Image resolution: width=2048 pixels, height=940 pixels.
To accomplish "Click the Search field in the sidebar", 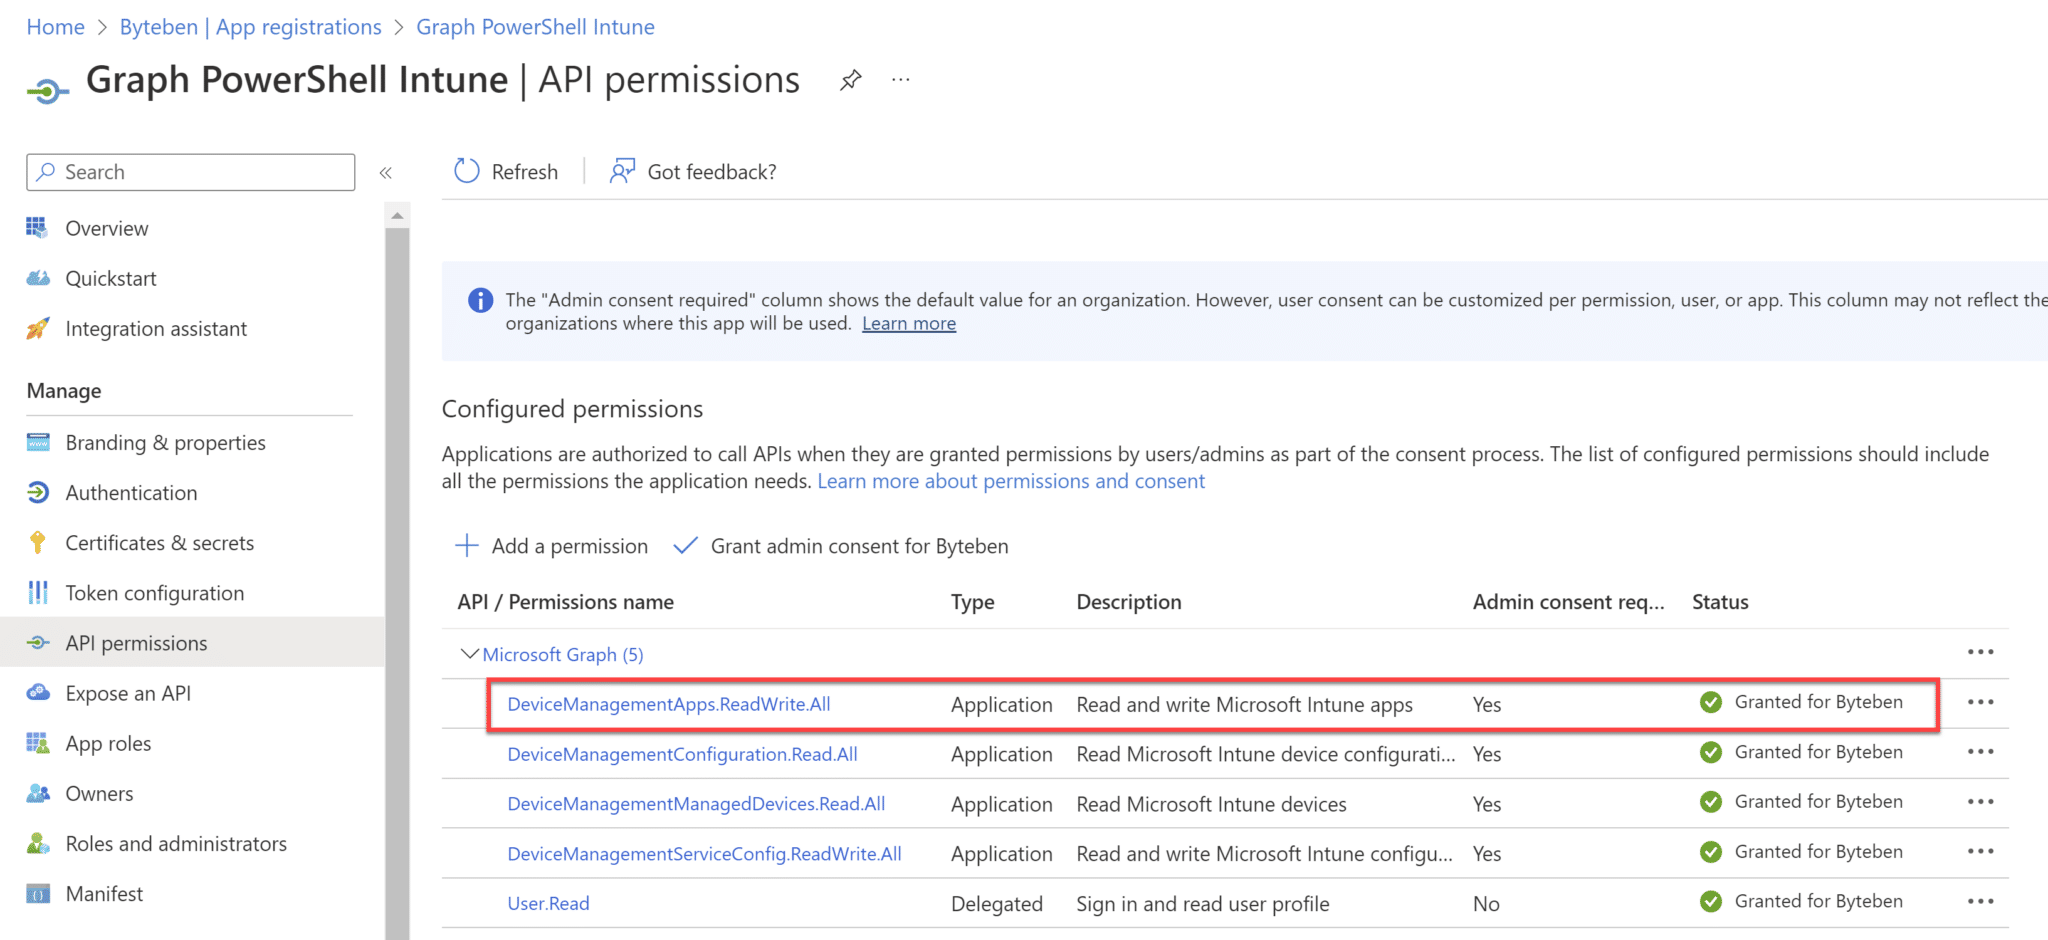I will [190, 172].
